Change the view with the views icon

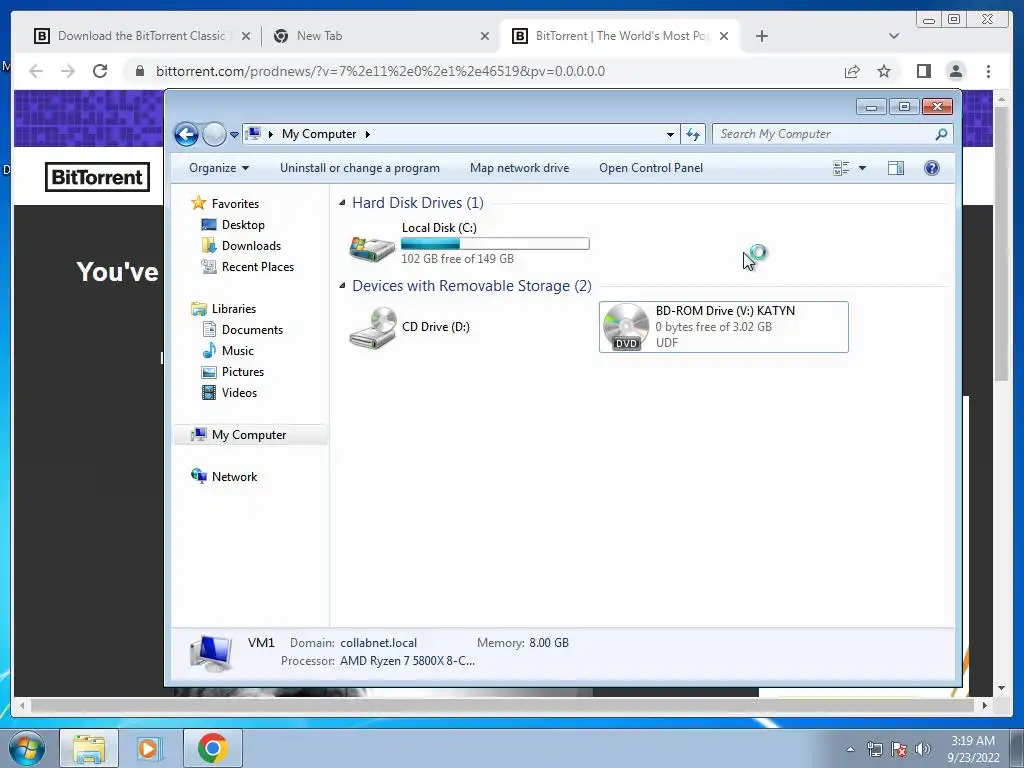841,168
